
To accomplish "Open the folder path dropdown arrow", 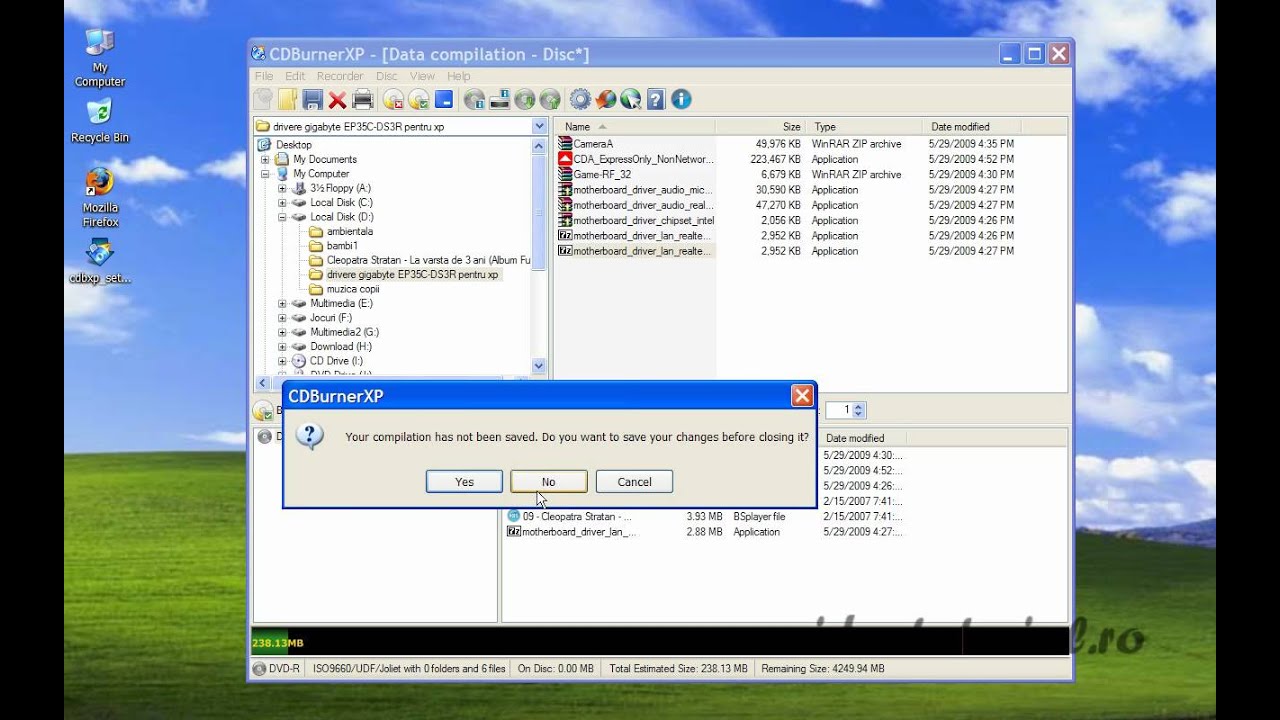I will click(540, 127).
